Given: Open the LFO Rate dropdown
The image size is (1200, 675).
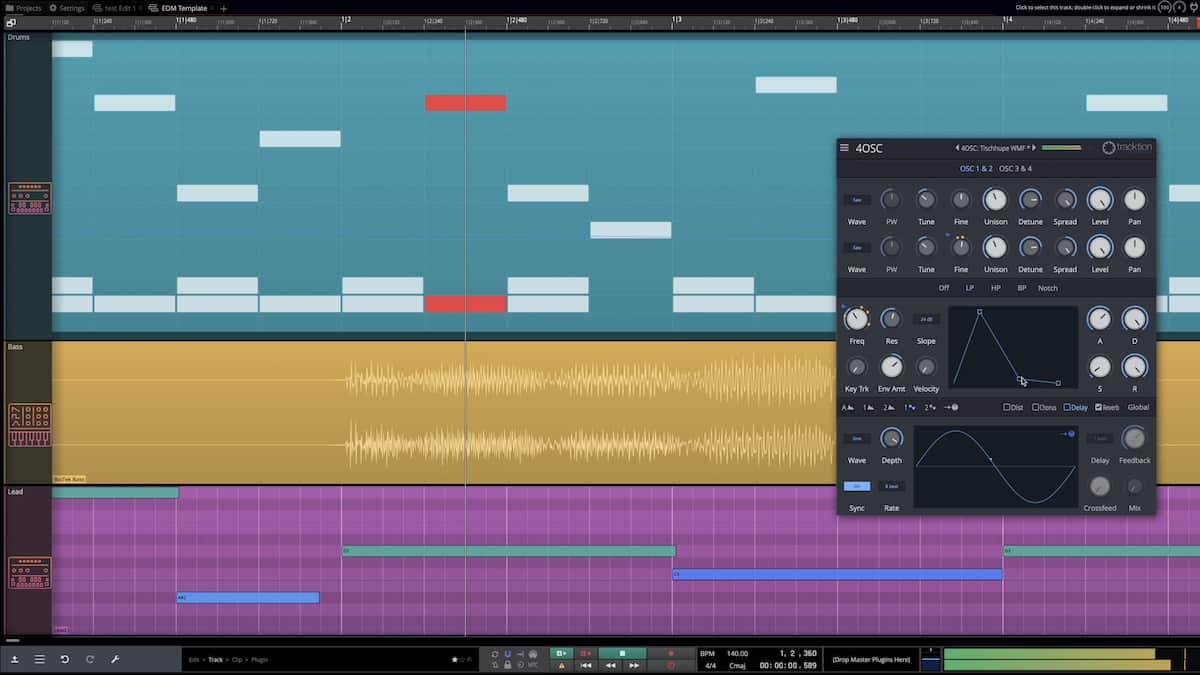Looking at the screenshot, I should 891,486.
